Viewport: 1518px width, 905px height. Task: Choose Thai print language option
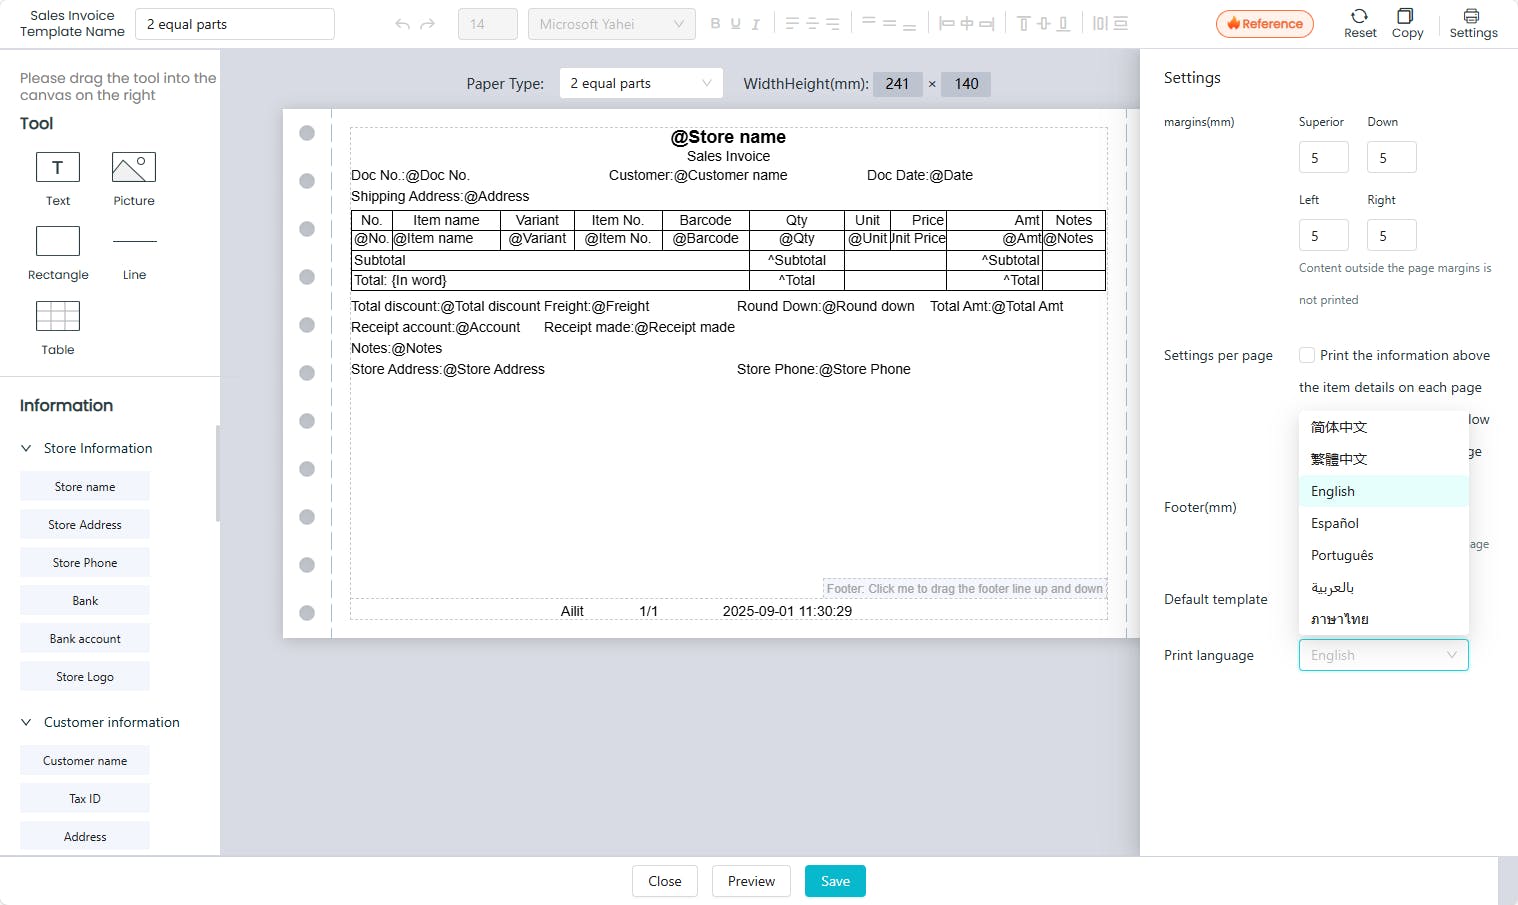tap(1383, 619)
